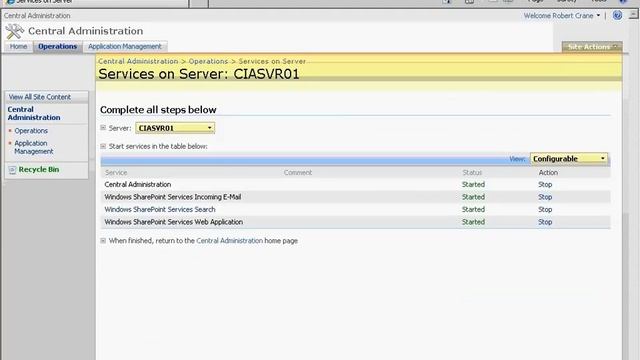This screenshot has height=360, width=640.
Task: Click Windows SharePoint Services Incoming E-Mail text
Action: coord(173,197)
